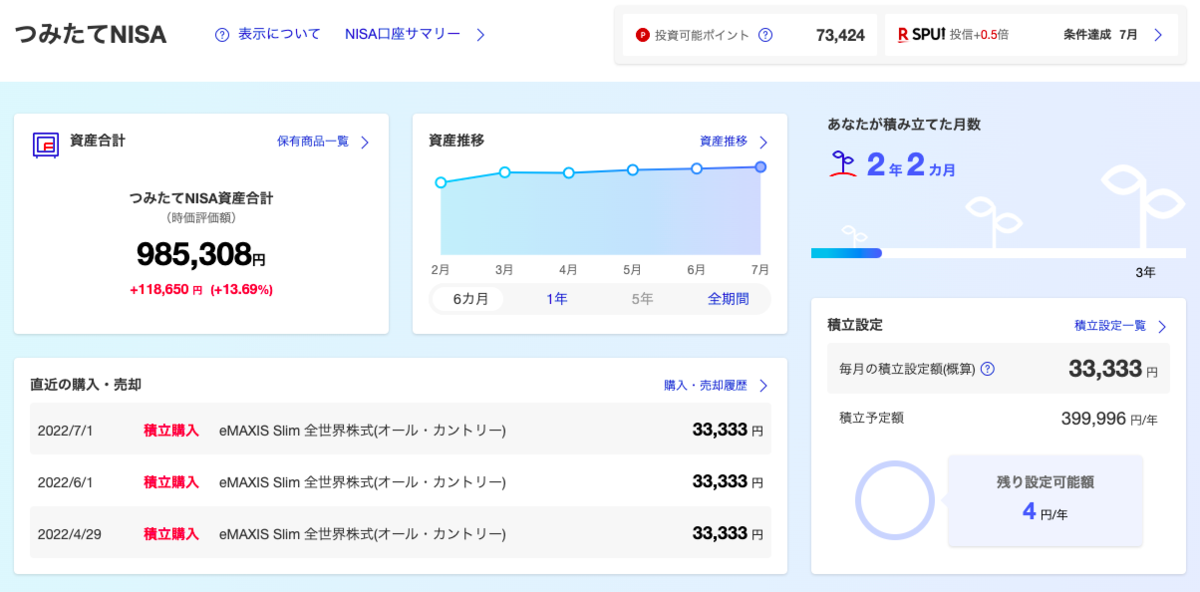Select the 2022/7/1 purchase row
Screen dimensions: 1200x592
coord(400,430)
